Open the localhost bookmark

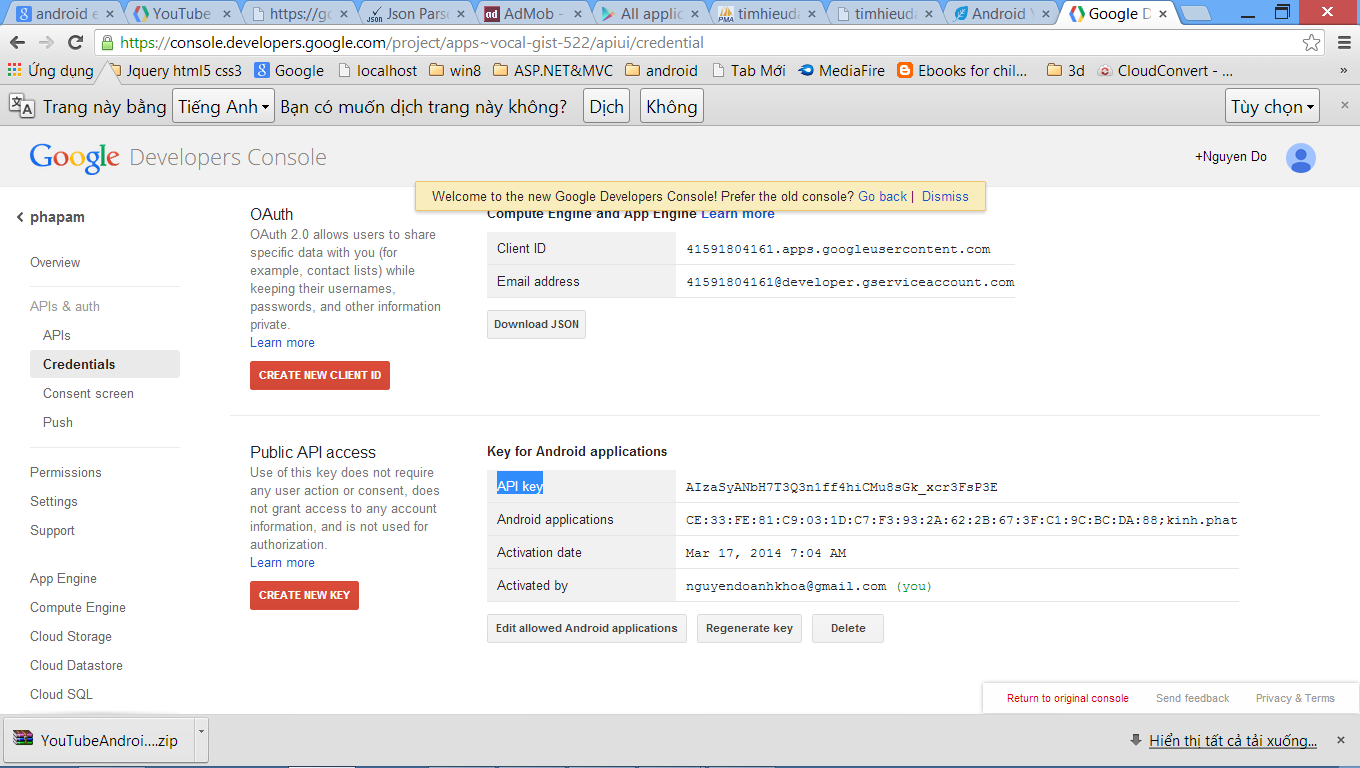(377, 71)
